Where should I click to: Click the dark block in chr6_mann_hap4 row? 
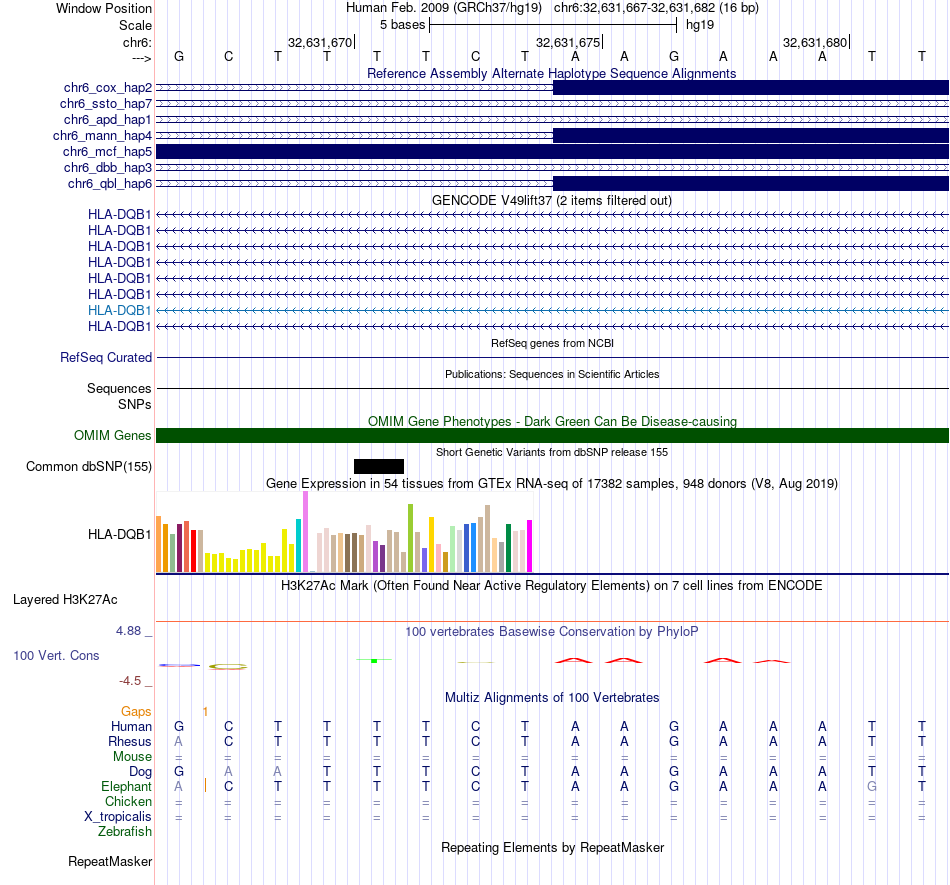pyautogui.click(x=751, y=136)
